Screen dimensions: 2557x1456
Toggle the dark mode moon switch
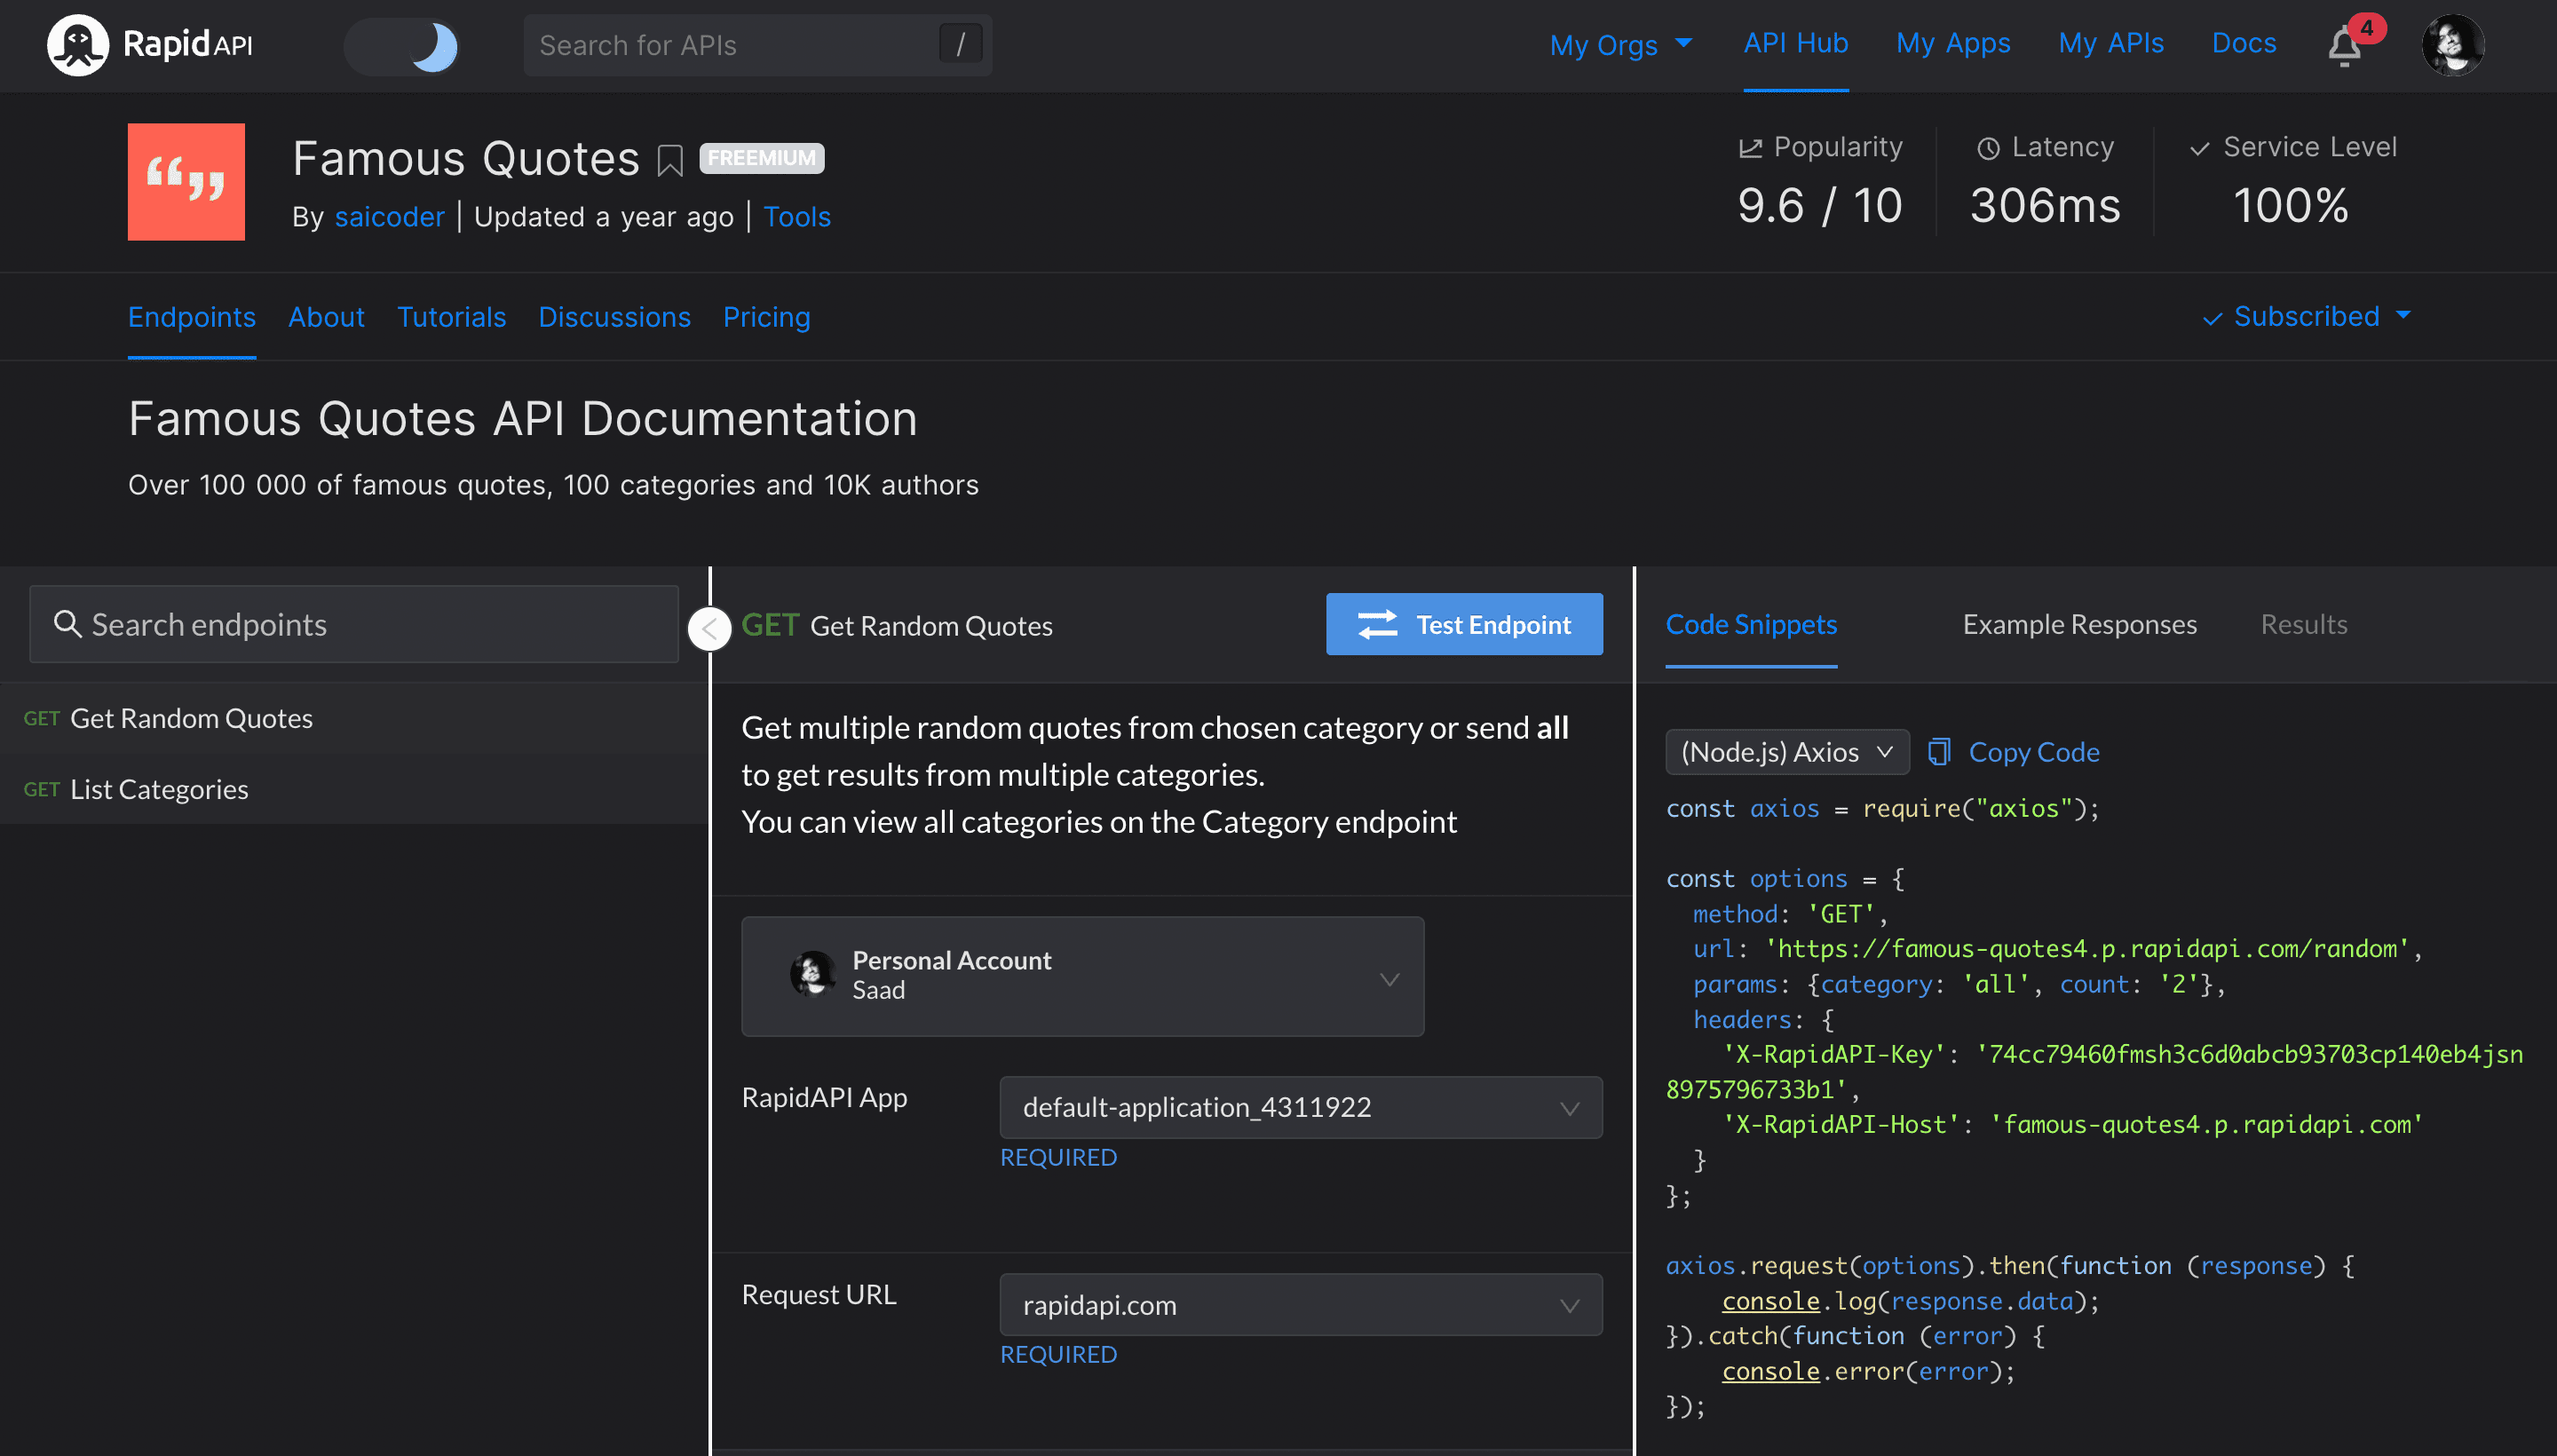(402, 46)
